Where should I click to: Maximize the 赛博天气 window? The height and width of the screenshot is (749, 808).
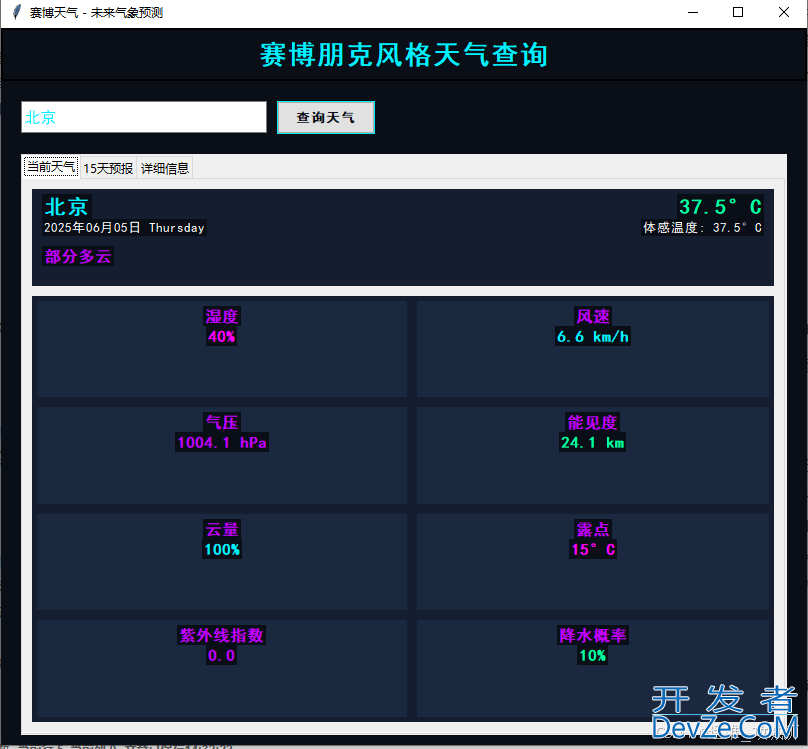738,12
